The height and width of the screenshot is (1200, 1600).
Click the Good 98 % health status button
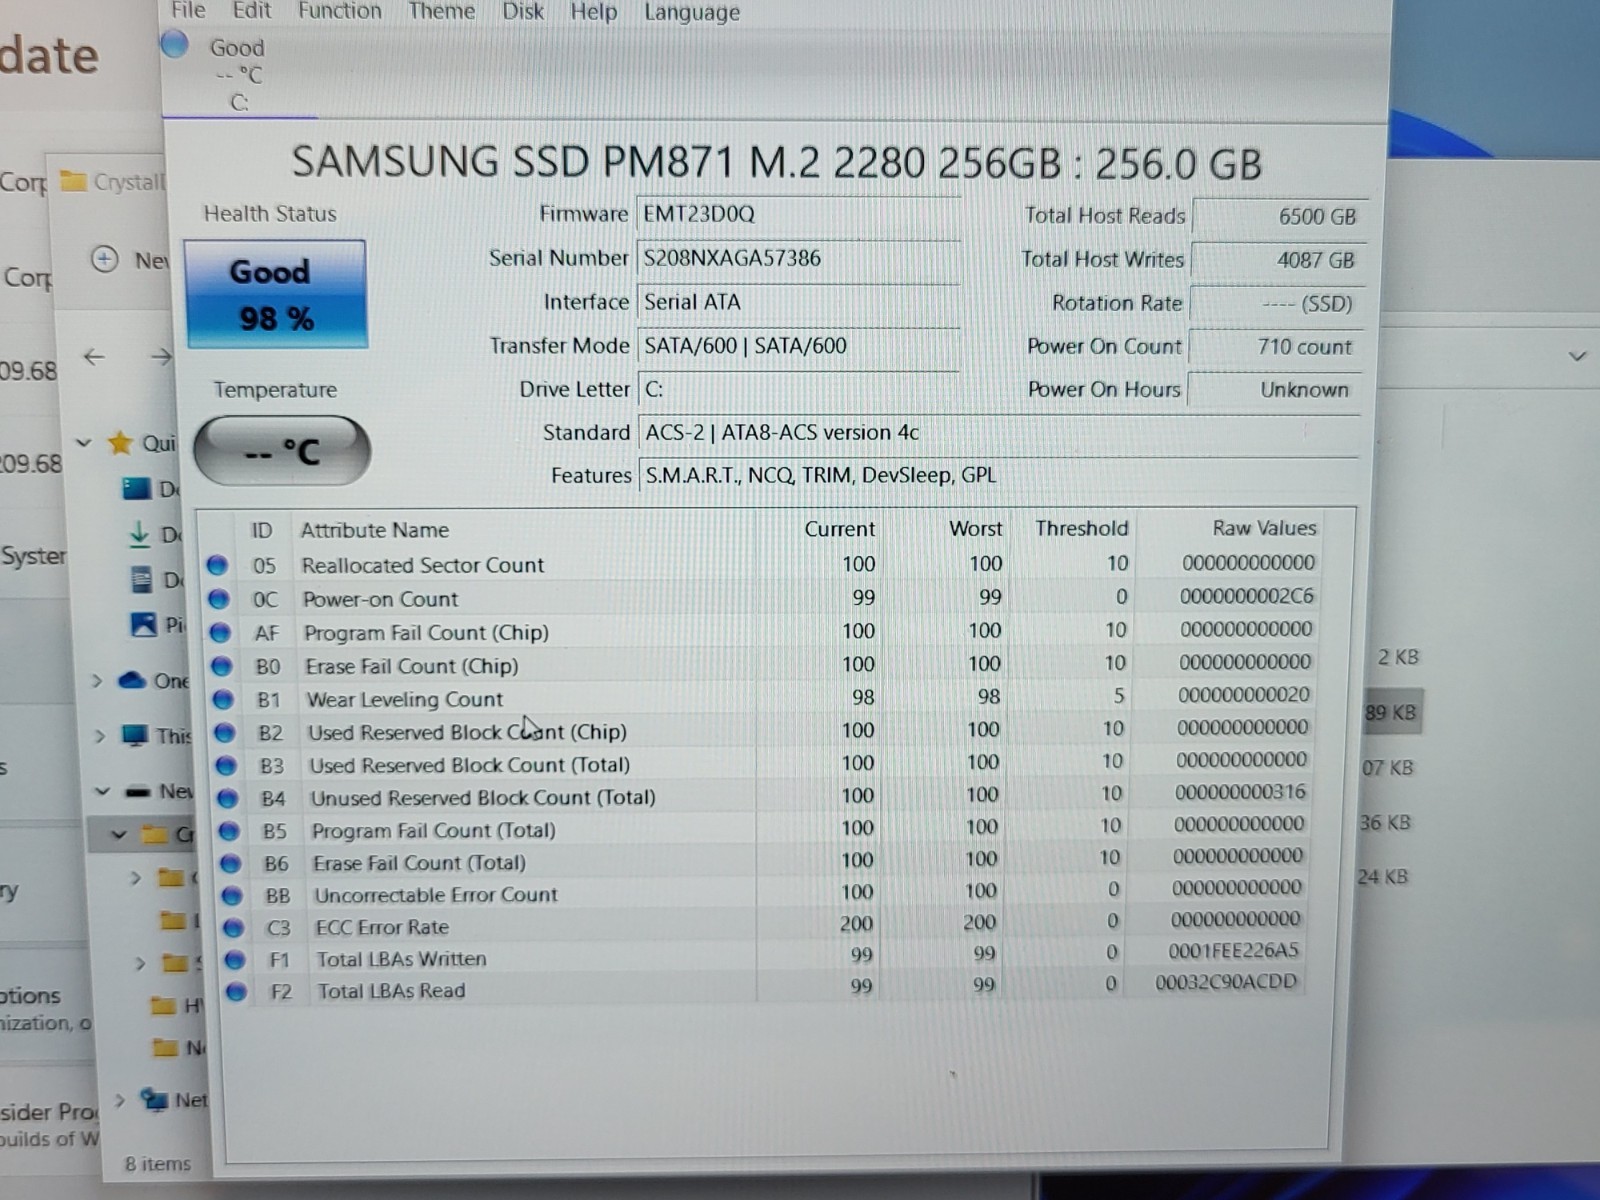(276, 294)
